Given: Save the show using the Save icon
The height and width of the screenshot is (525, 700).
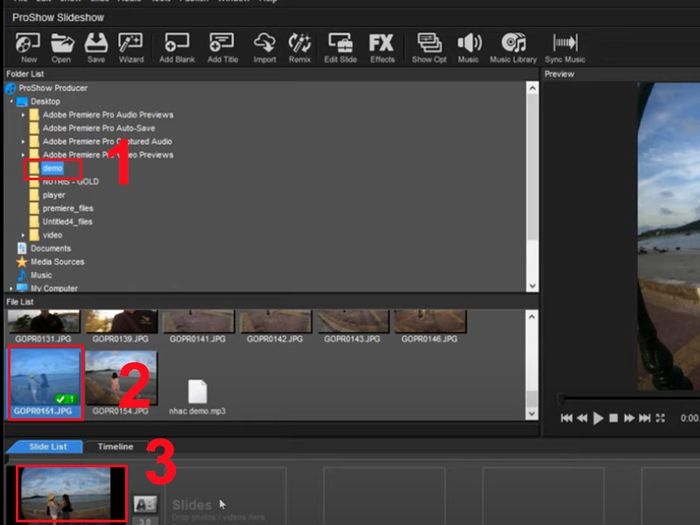Looking at the screenshot, I should click(96, 46).
